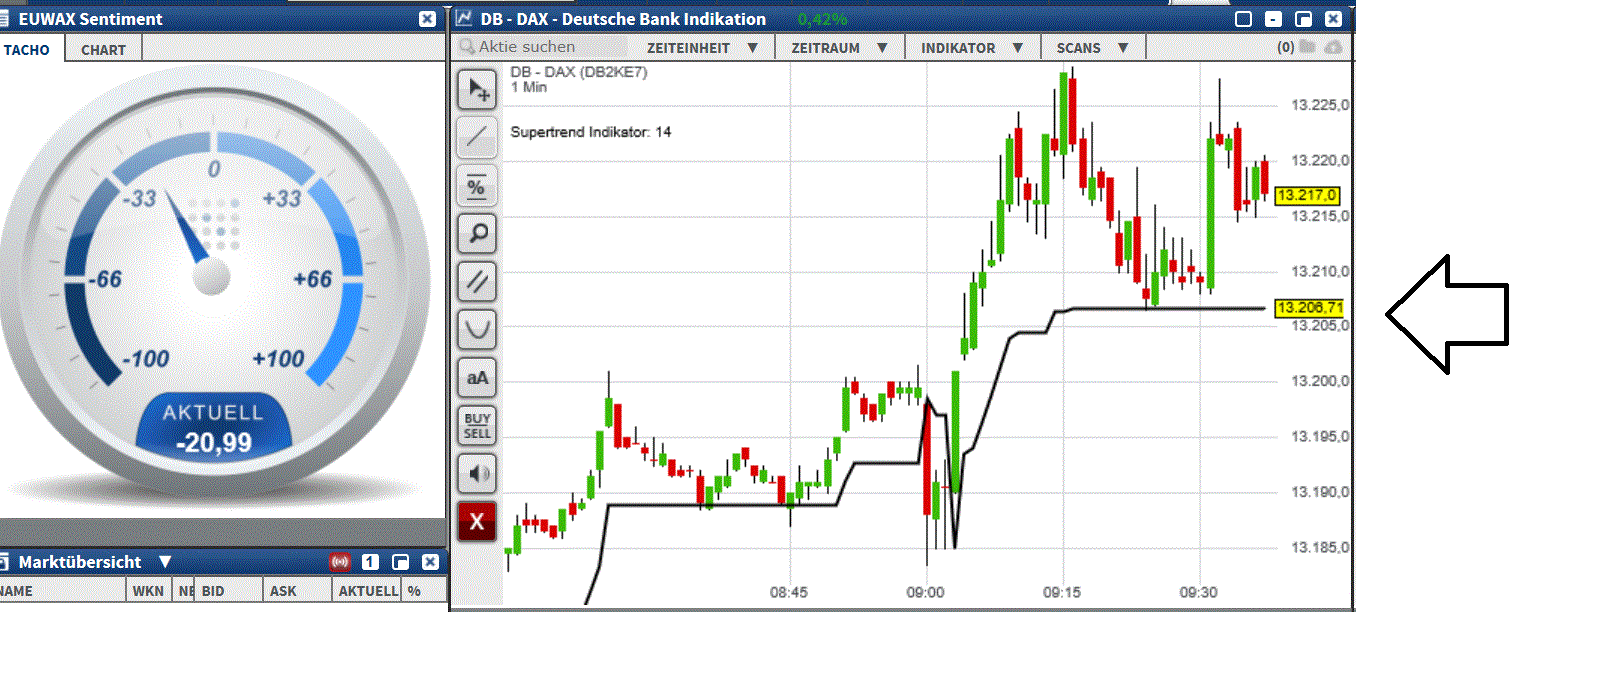This screenshot has height=684, width=1607.
Task: Open the ZEITRAUM dropdown
Action: click(839, 48)
